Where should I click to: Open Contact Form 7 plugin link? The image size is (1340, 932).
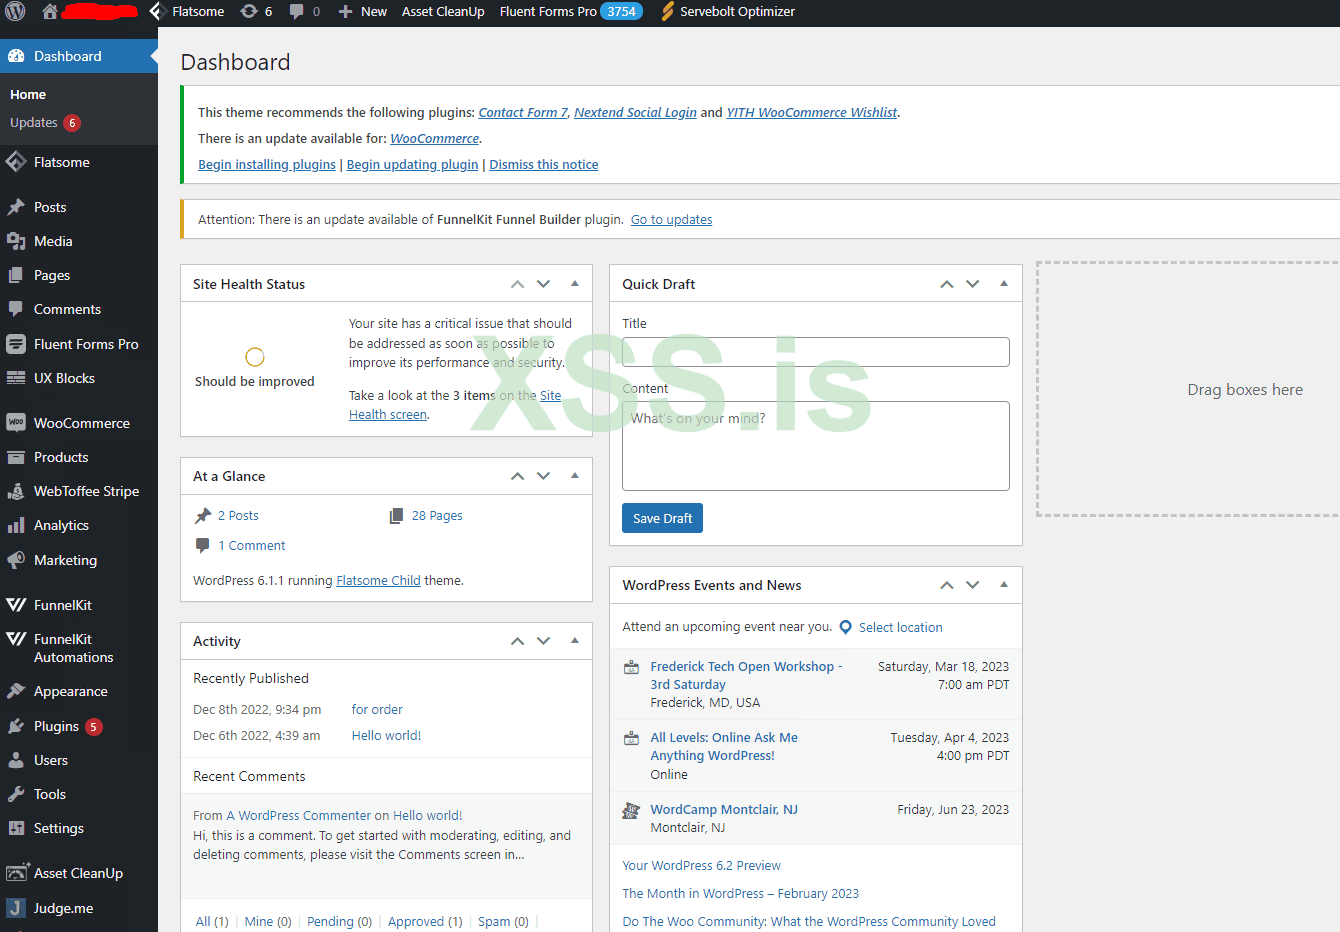click(x=523, y=113)
